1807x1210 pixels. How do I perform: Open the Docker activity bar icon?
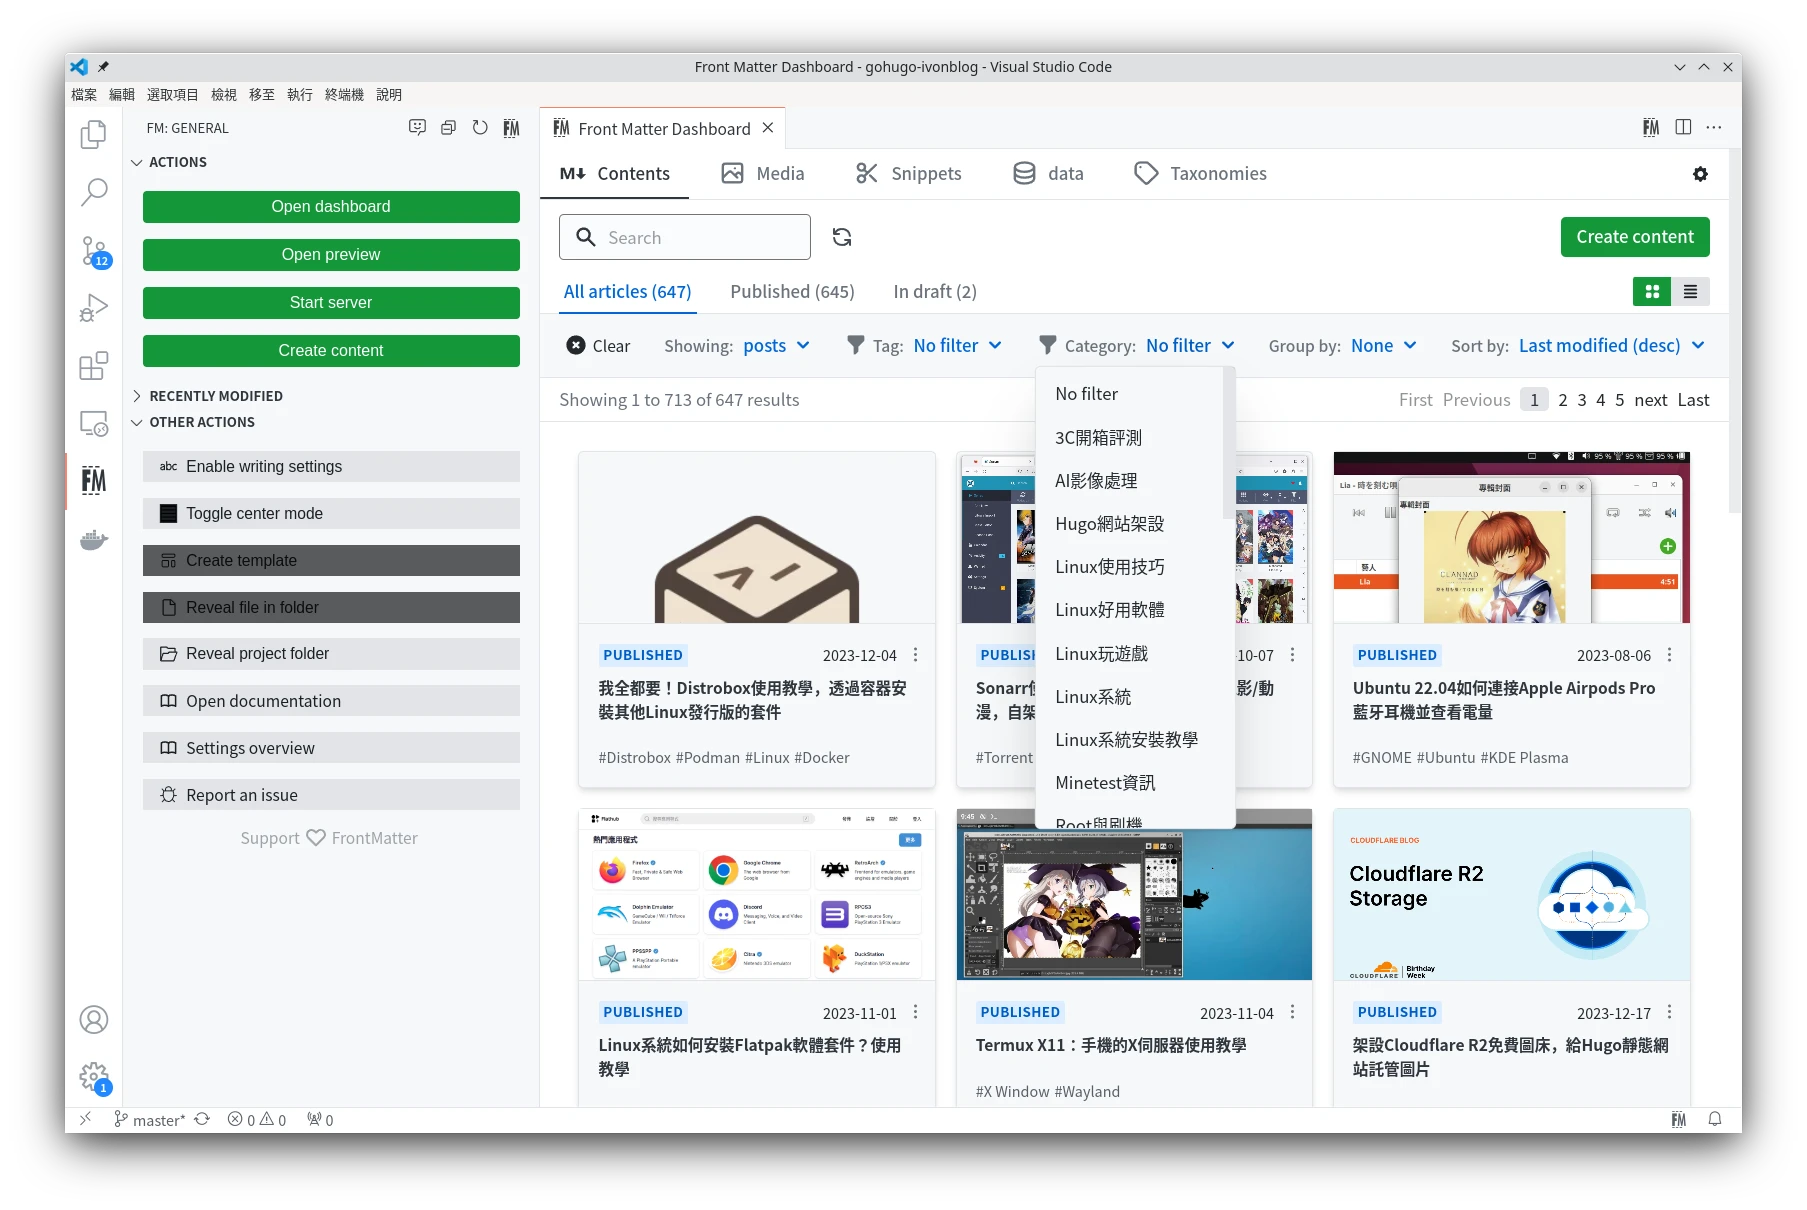93,541
